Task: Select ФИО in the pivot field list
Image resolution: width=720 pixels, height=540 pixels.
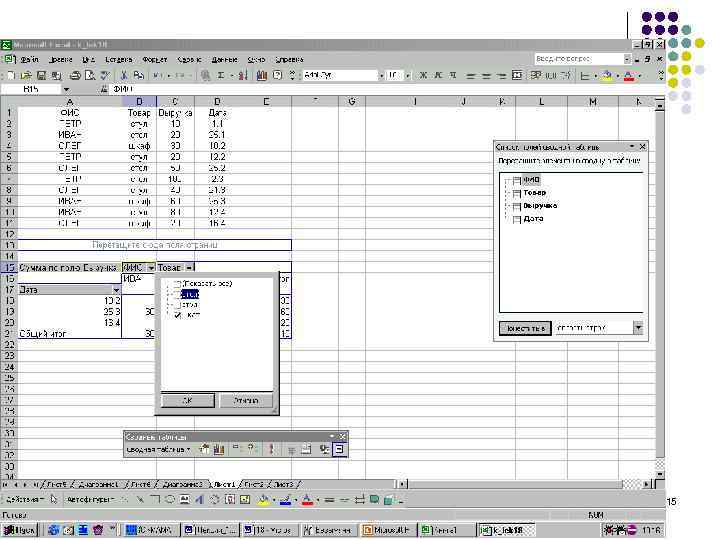Action: (531, 180)
